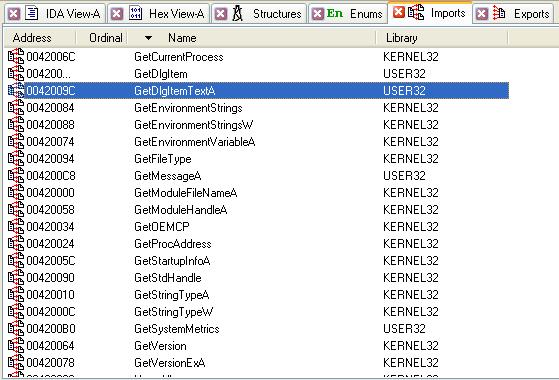The height and width of the screenshot is (380, 559).
Task: Select the GetOEMCP import name
Action: point(162,227)
